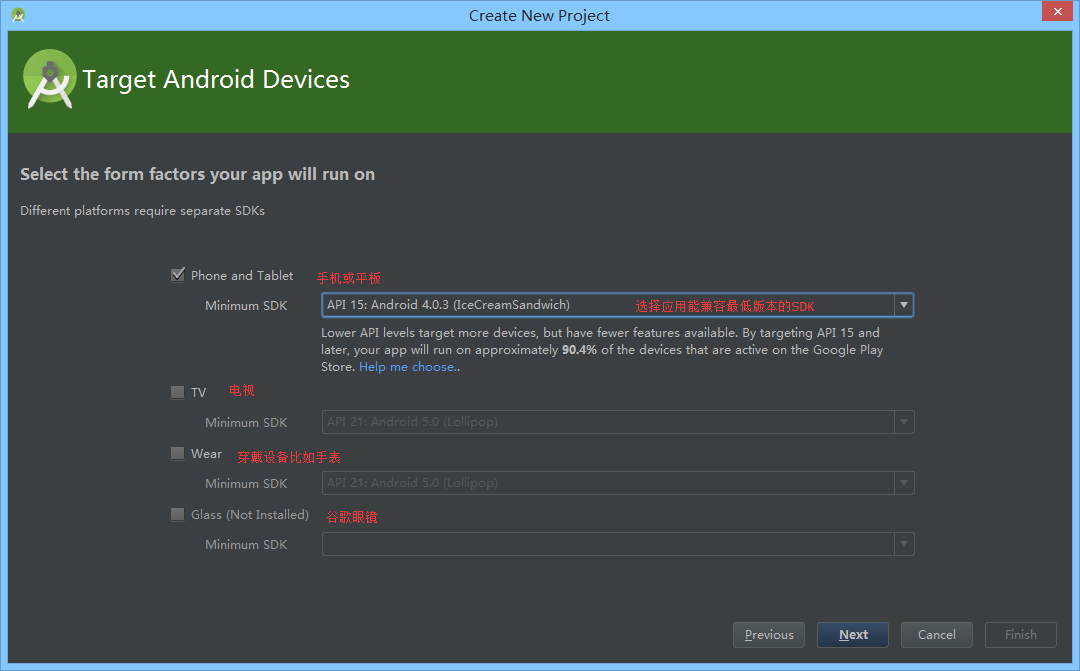1080x671 pixels.
Task: Click the Finish button
Action: tap(1020, 634)
